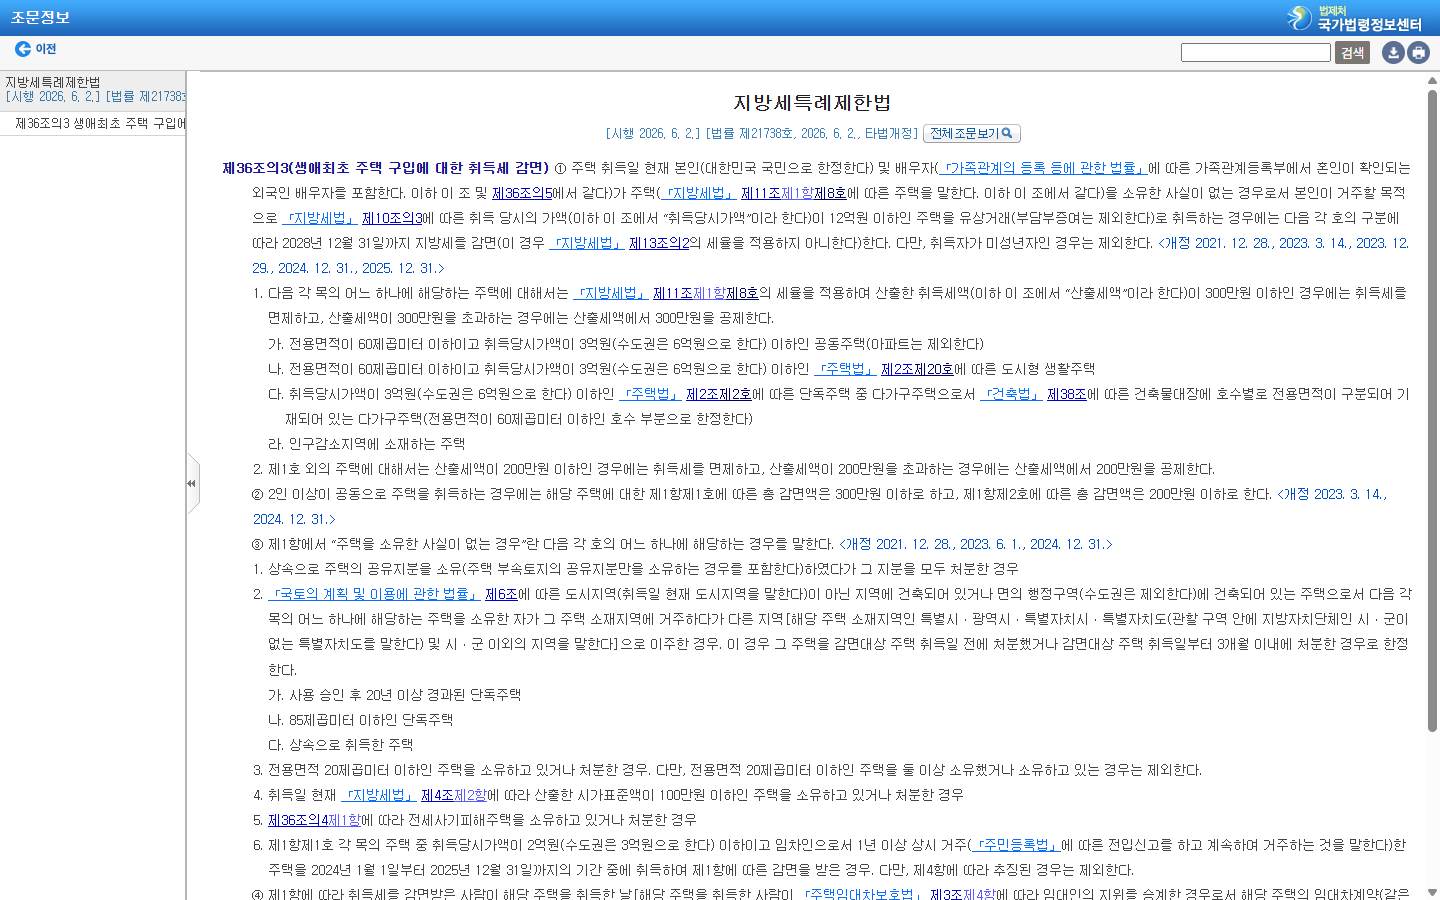The height and width of the screenshot is (900, 1440).
Task: Click the 다. 상속으로 취득한 주택 line
Action: [340, 745]
